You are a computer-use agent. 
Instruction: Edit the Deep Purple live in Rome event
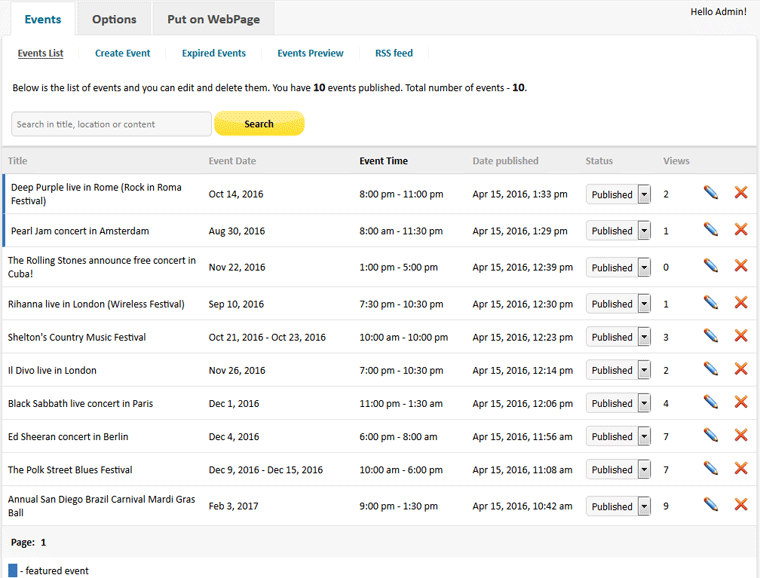click(711, 193)
